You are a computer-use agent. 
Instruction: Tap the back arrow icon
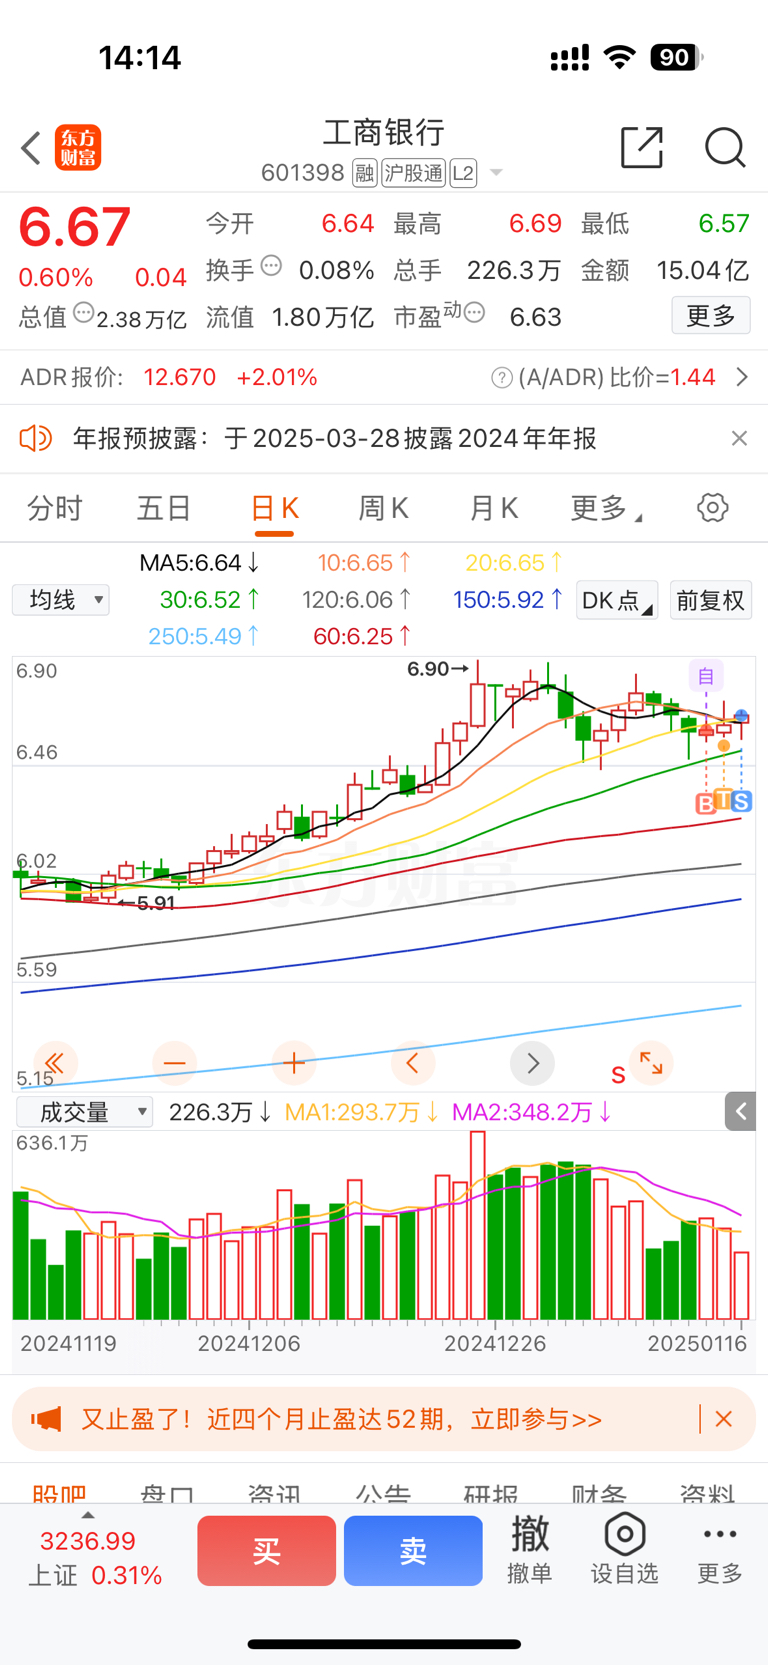31,148
